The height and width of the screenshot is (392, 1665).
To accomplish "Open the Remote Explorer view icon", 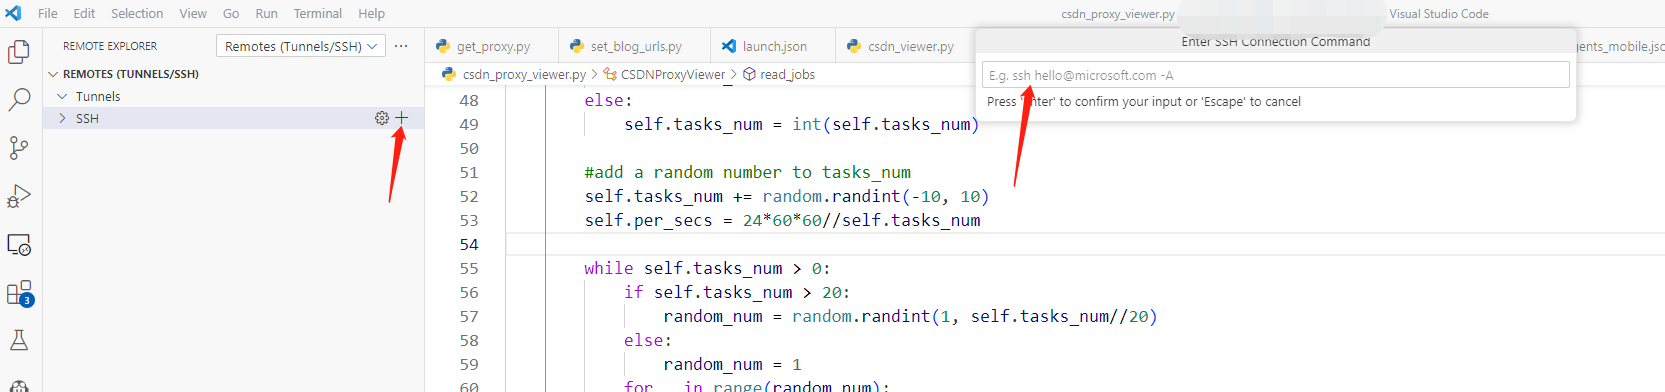I will point(19,245).
